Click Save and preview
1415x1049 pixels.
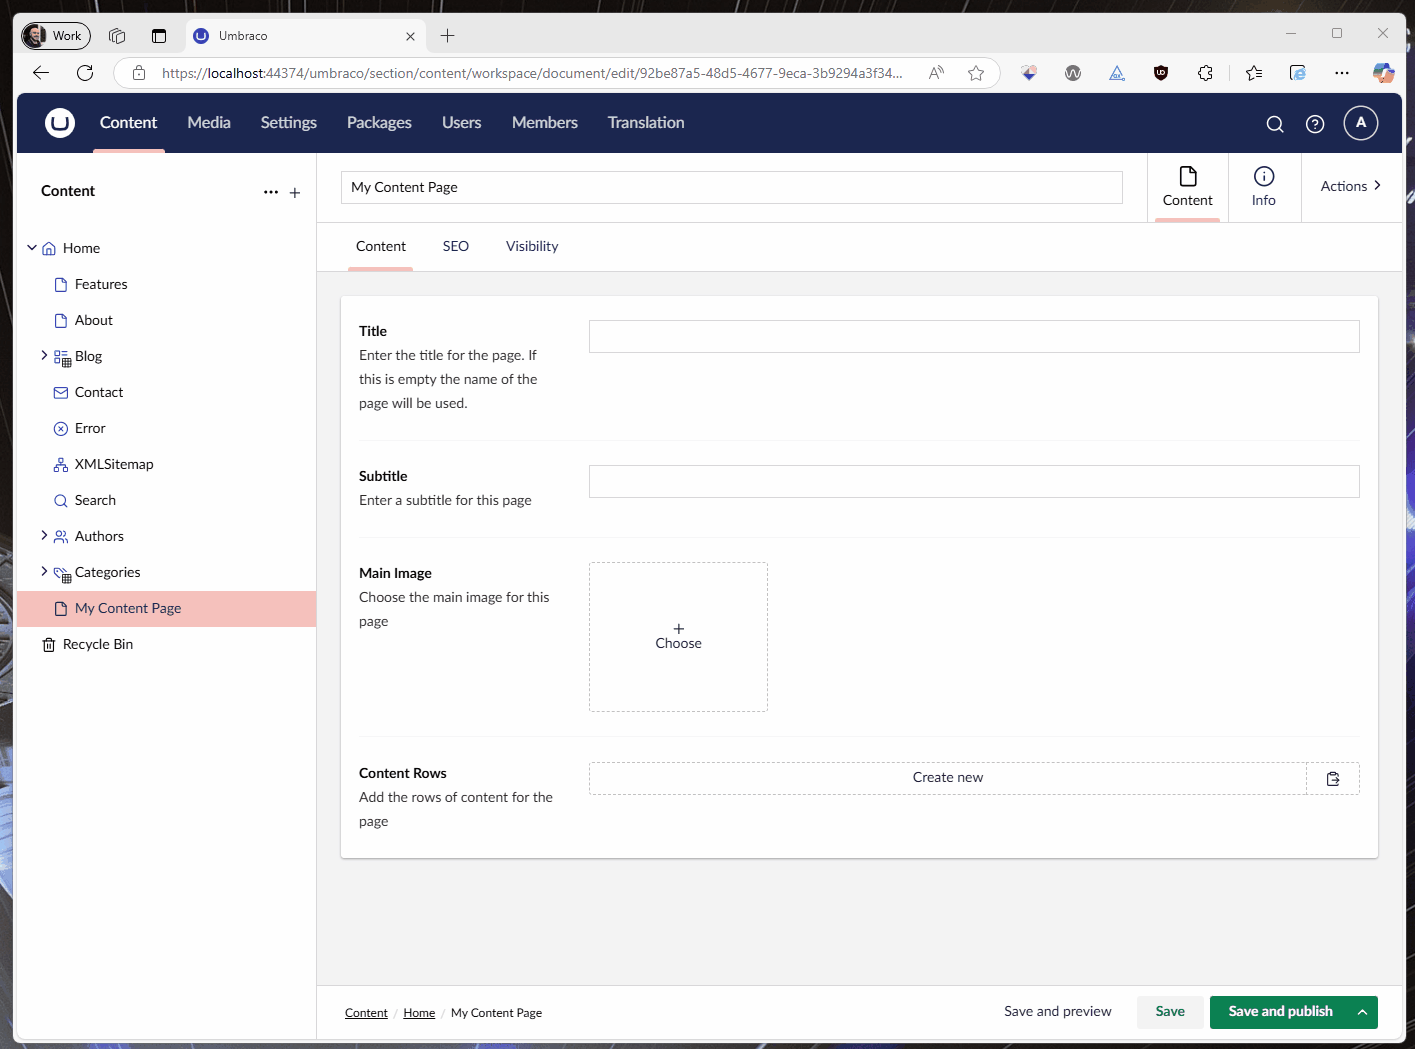pyautogui.click(x=1058, y=1011)
